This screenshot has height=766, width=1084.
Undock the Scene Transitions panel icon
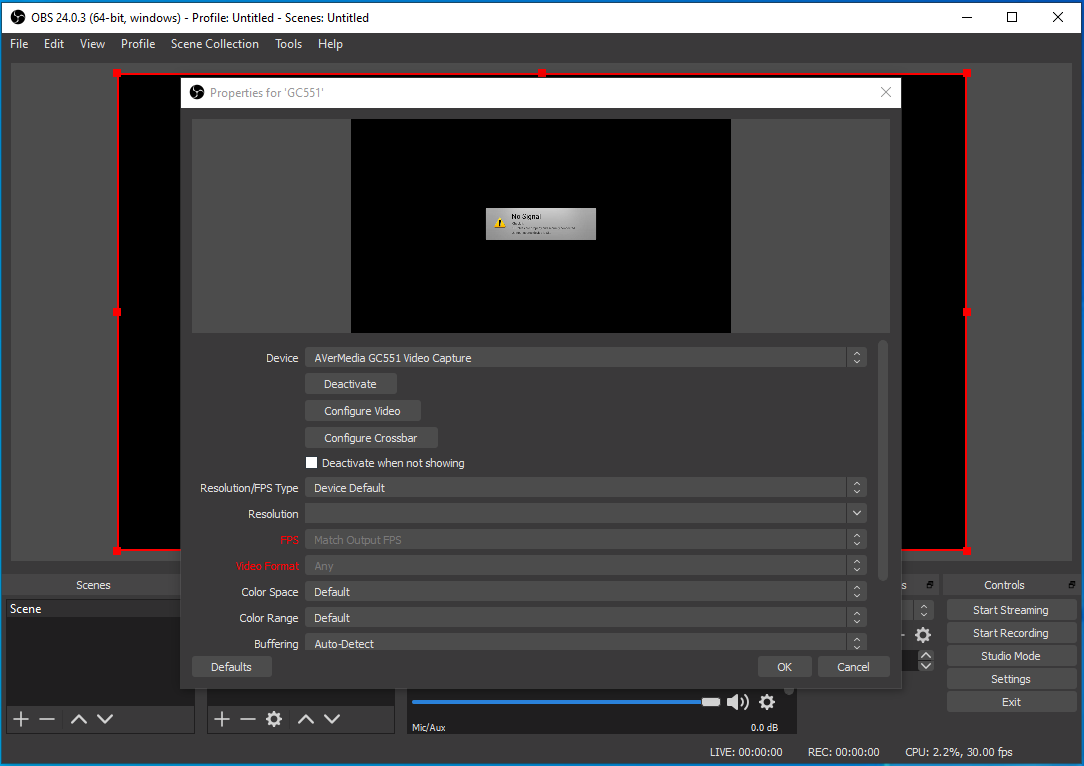tap(930, 585)
